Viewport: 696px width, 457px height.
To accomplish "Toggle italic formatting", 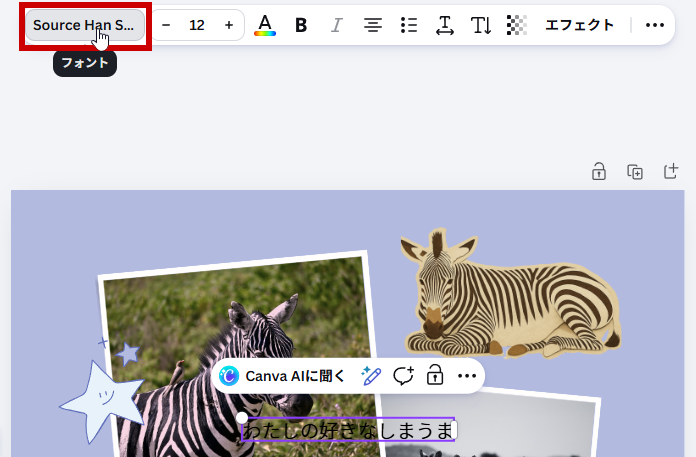I will click(337, 25).
